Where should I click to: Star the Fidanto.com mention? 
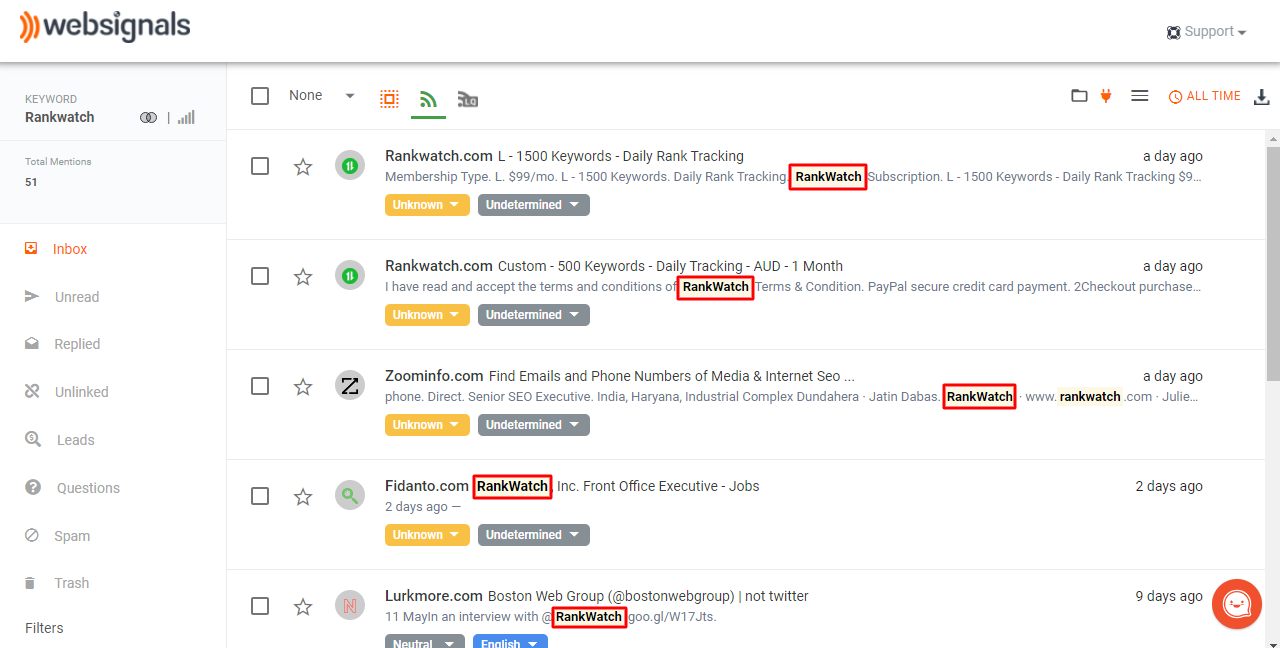click(303, 496)
